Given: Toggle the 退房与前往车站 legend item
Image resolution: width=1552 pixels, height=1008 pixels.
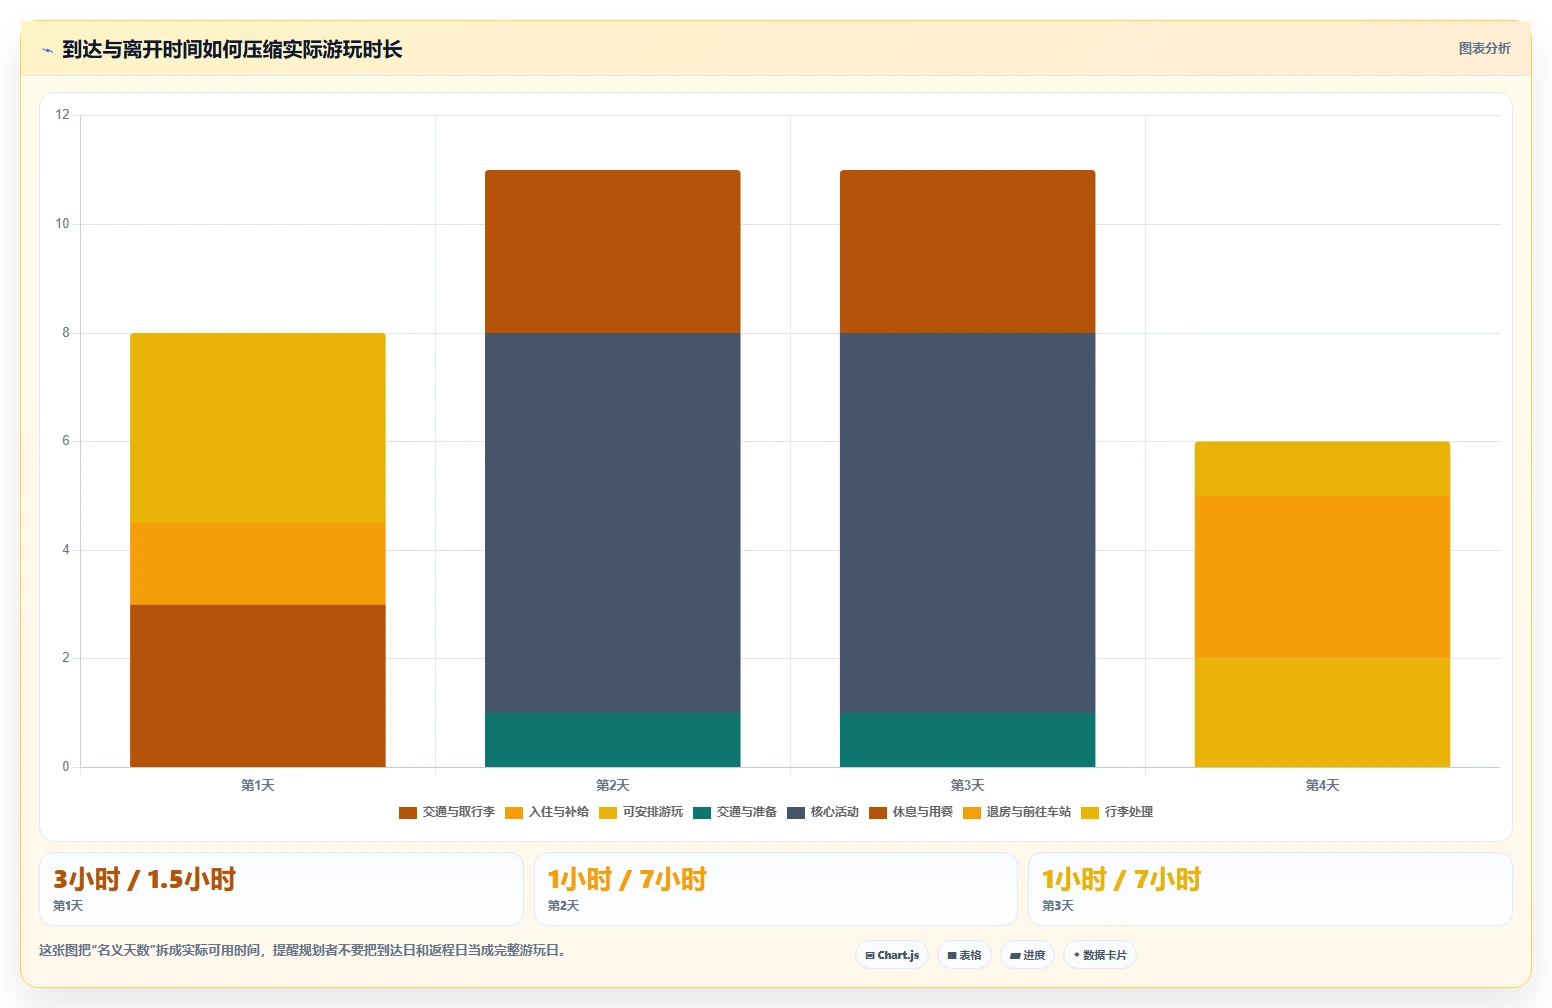Looking at the screenshot, I should click(x=1017, y=812).
